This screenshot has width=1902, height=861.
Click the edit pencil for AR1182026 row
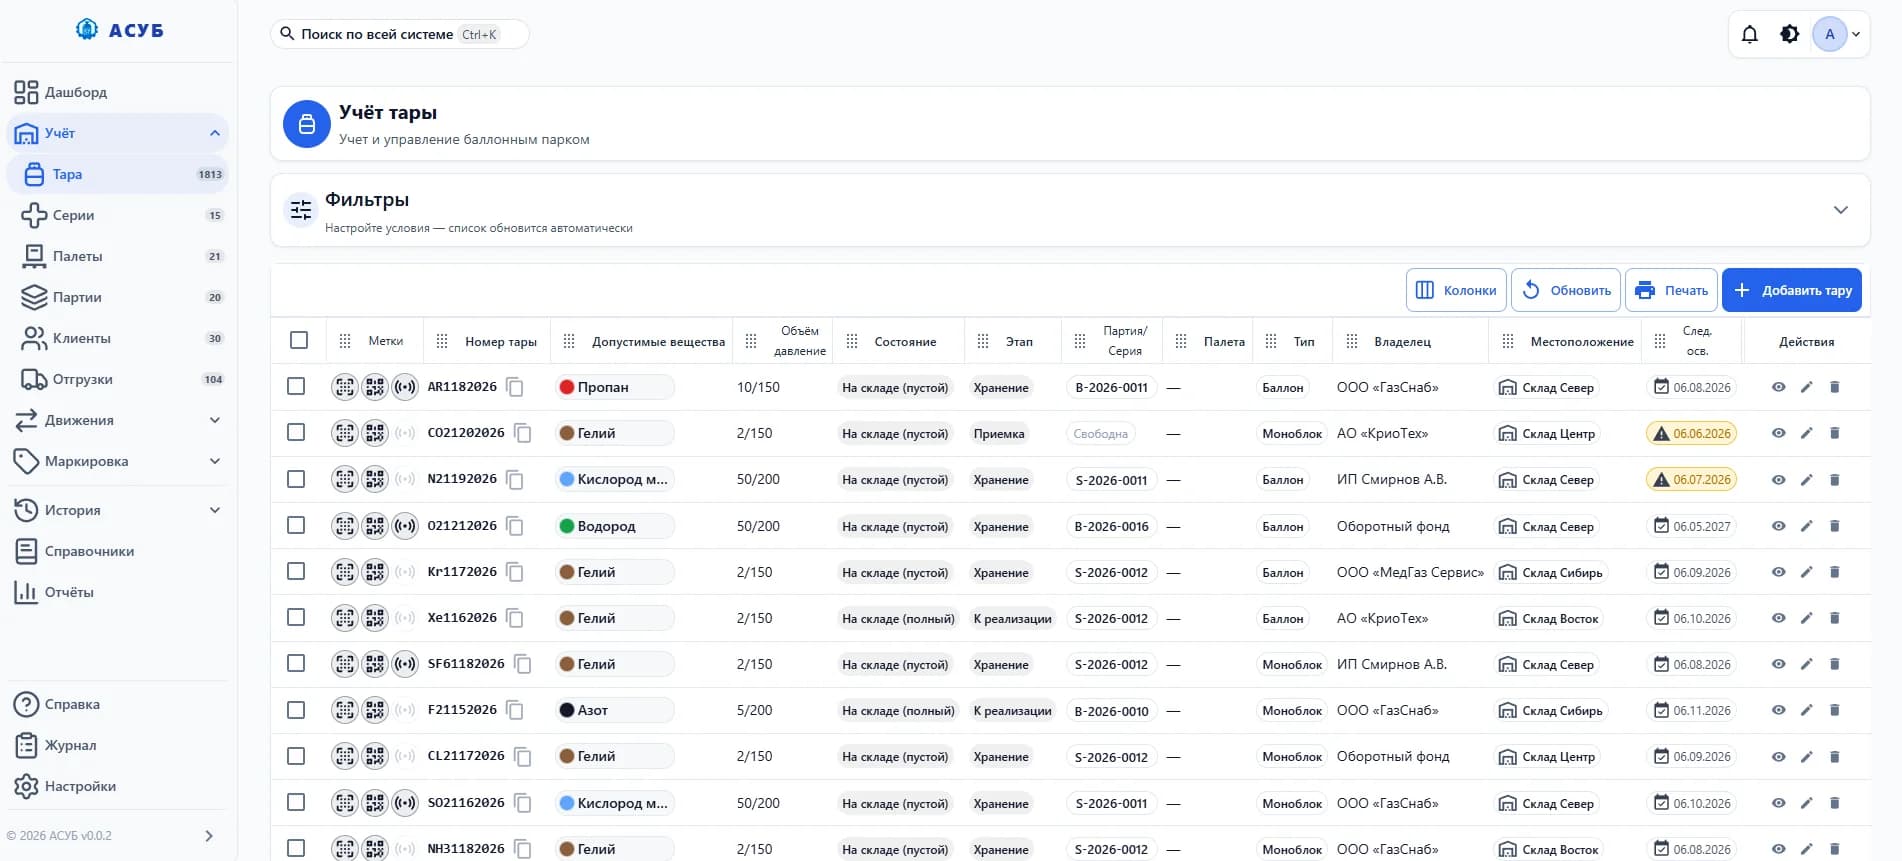click(x=1806, y=387)
